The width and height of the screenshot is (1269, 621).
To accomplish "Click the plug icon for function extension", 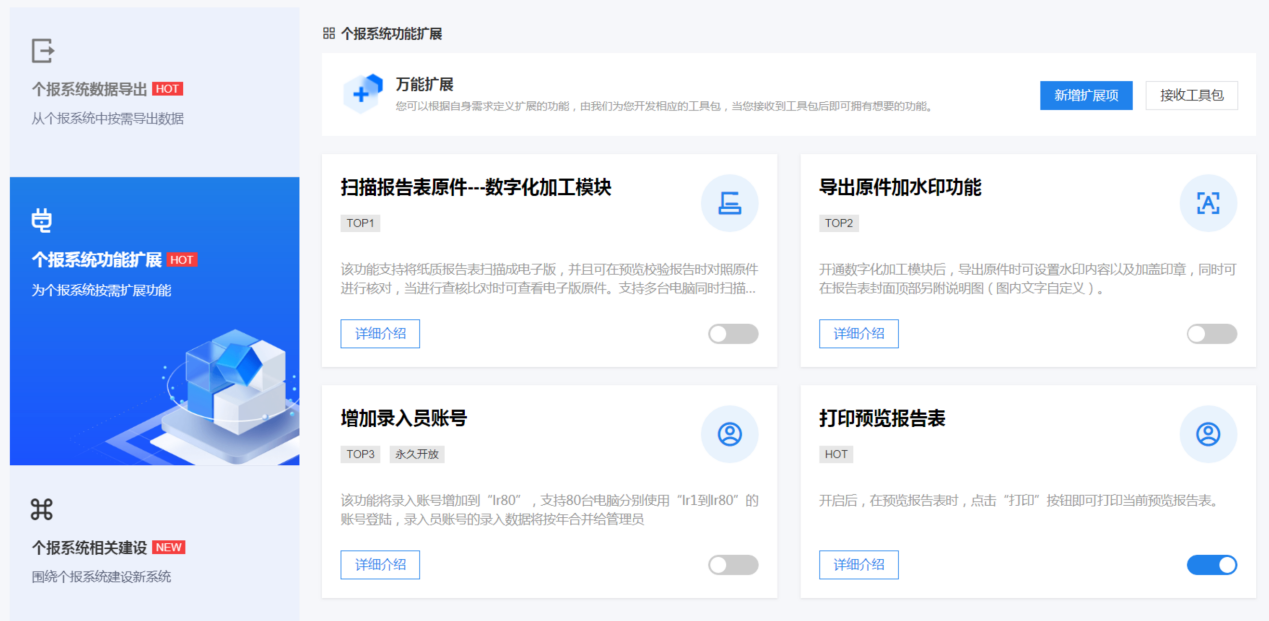I will [42, 221].
